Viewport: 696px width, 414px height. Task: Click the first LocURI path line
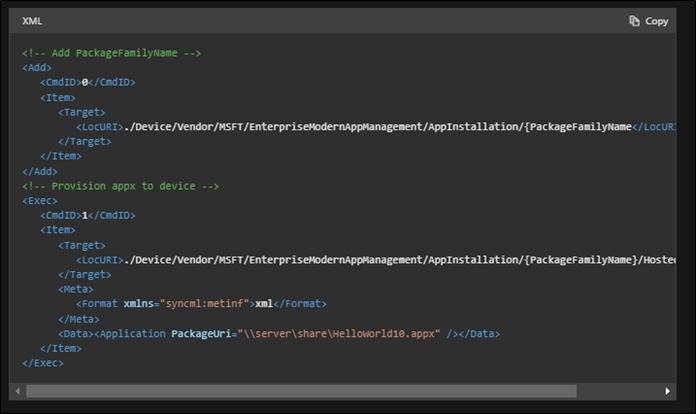point(376,127)
